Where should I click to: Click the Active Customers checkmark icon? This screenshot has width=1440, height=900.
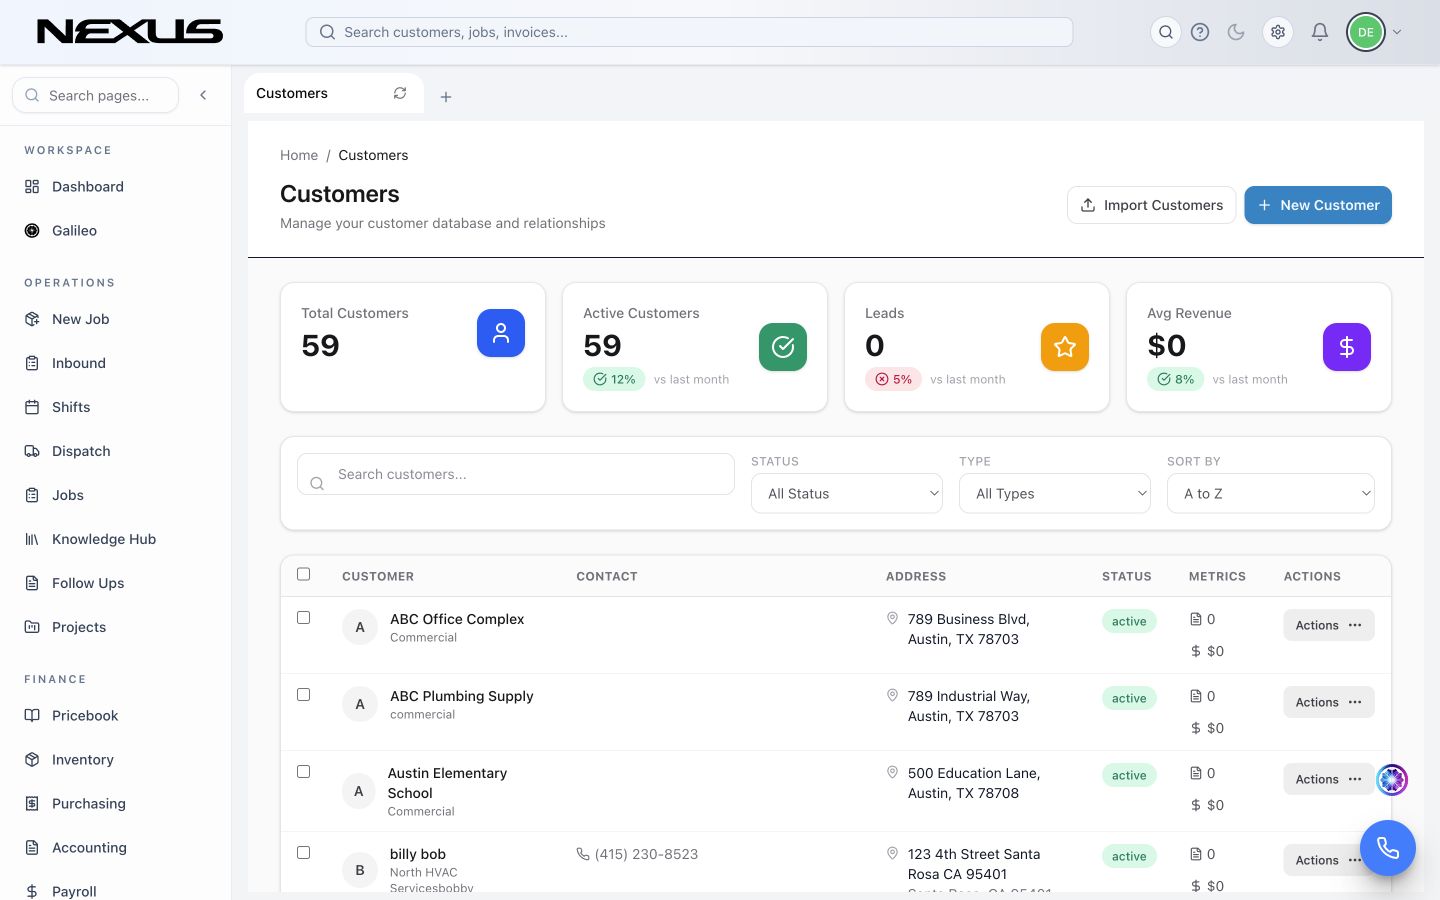pyautogui.click(x=783, y=347)
